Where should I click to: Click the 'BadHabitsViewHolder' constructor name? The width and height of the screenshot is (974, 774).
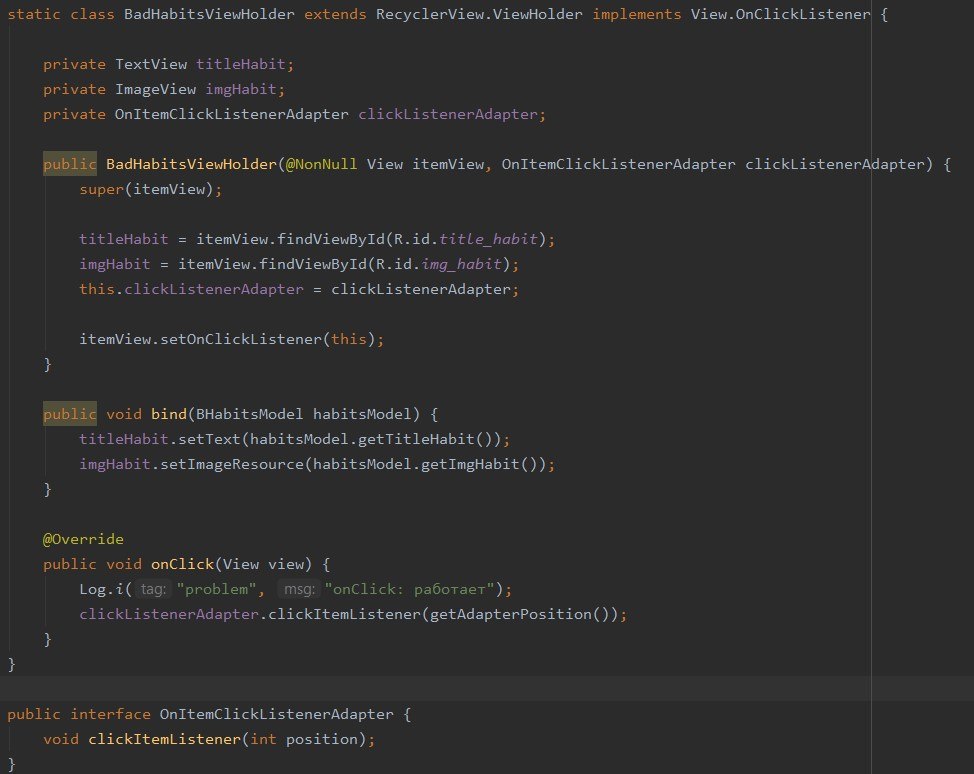tap(191, 164)
